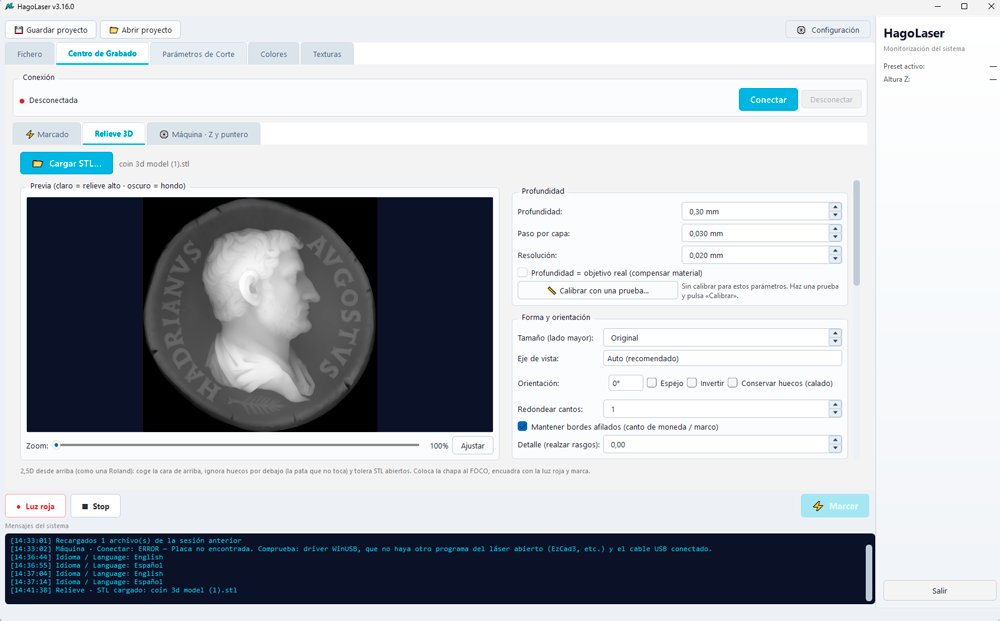
Task: Open the Eje de vista dropdown
Action: [722, 358]
